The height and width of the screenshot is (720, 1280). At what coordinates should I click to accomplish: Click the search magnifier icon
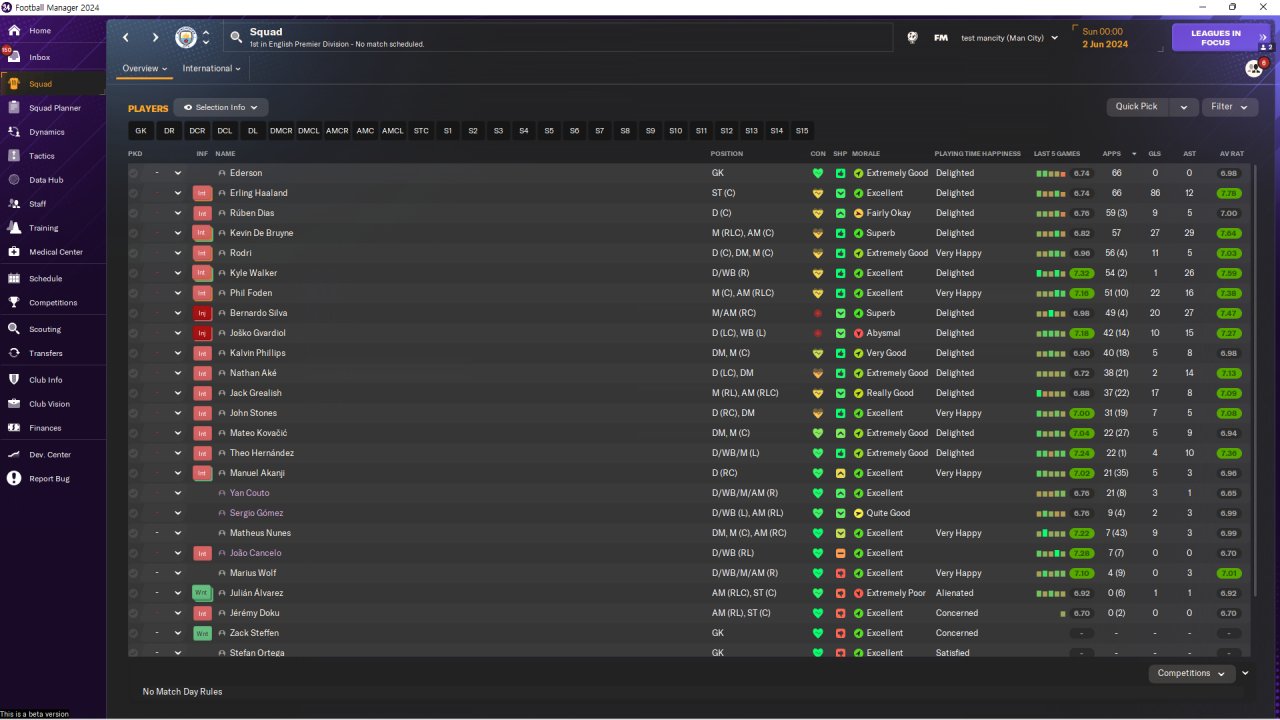click(x=236, y=38)
